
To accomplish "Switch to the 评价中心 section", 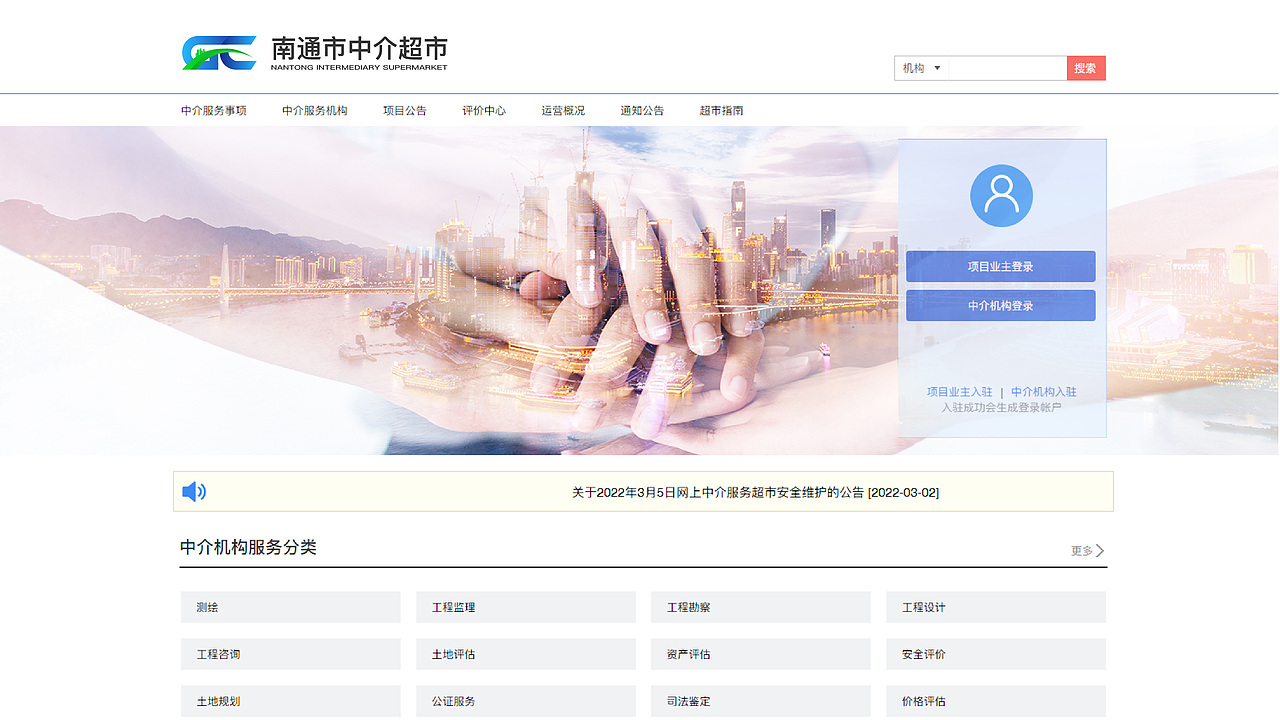I will pos(483,110).
